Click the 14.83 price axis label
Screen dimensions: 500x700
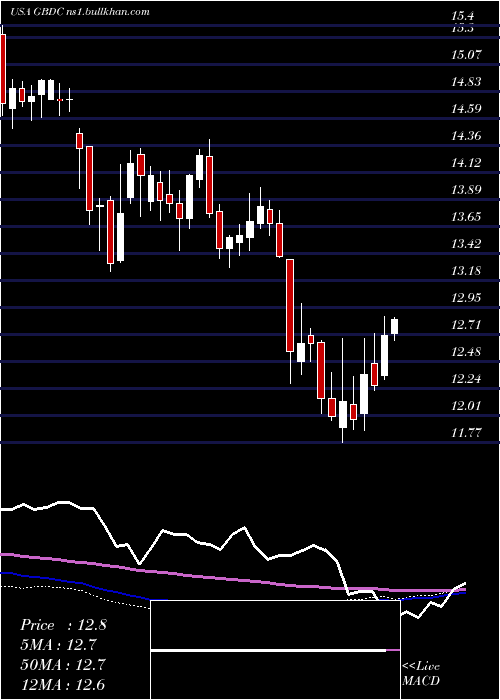[x=467, y=82]
